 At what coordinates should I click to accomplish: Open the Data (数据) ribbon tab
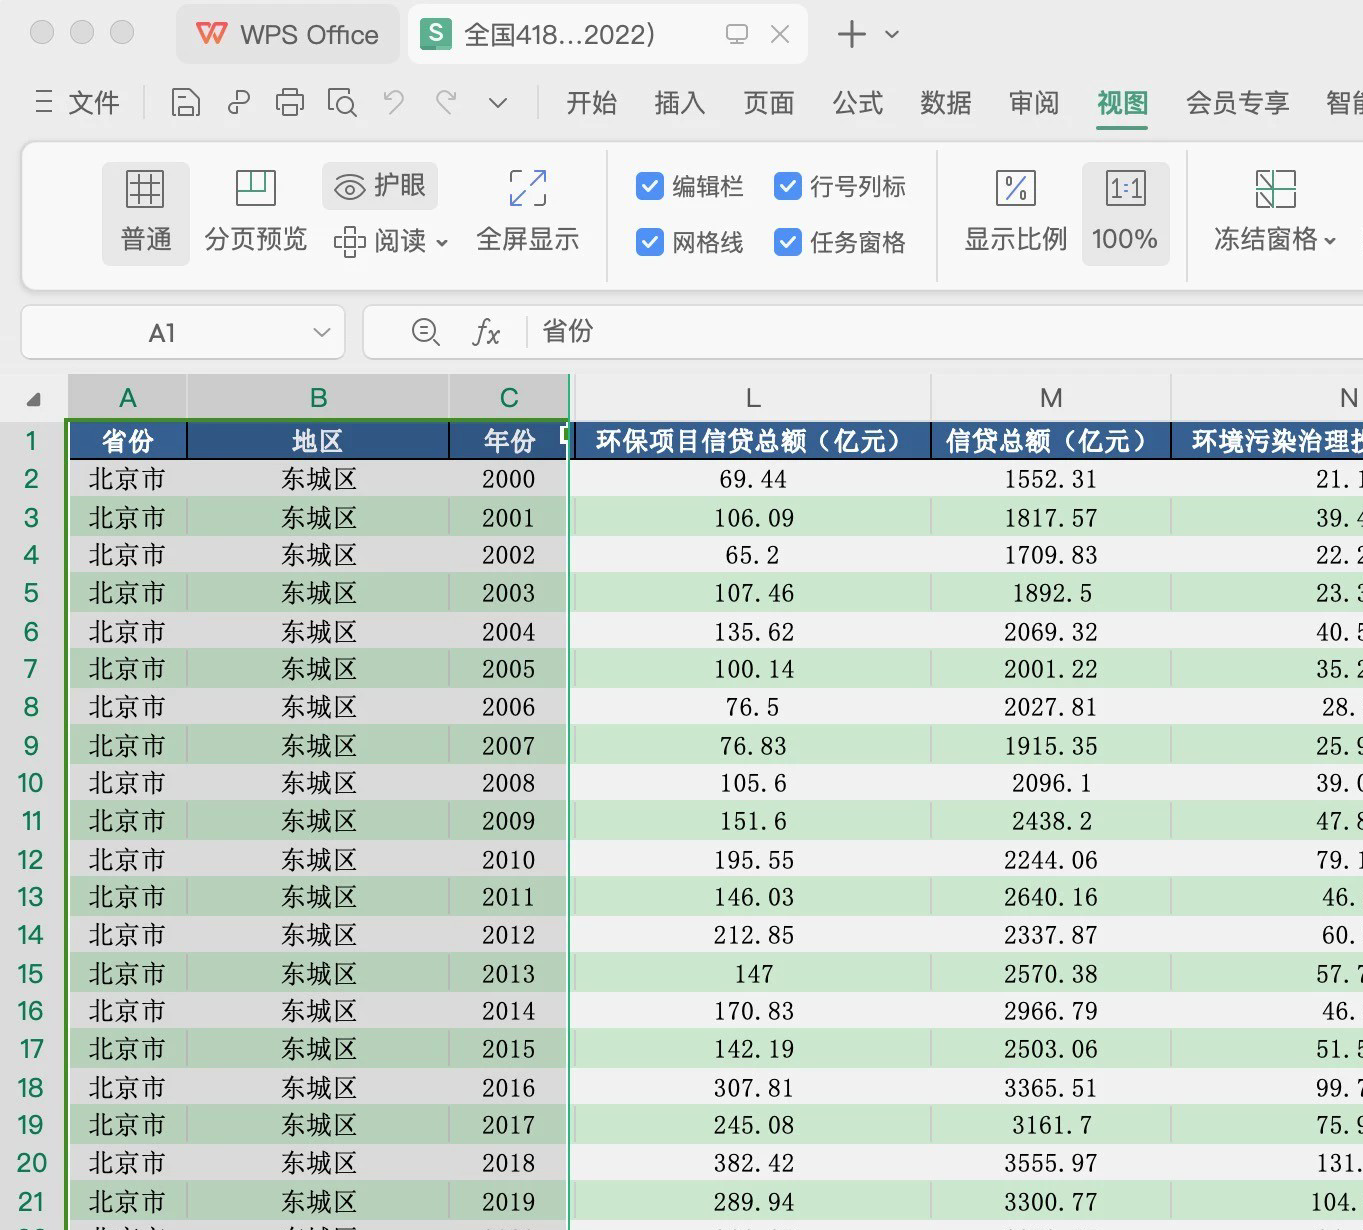click(x=945, y=103)
